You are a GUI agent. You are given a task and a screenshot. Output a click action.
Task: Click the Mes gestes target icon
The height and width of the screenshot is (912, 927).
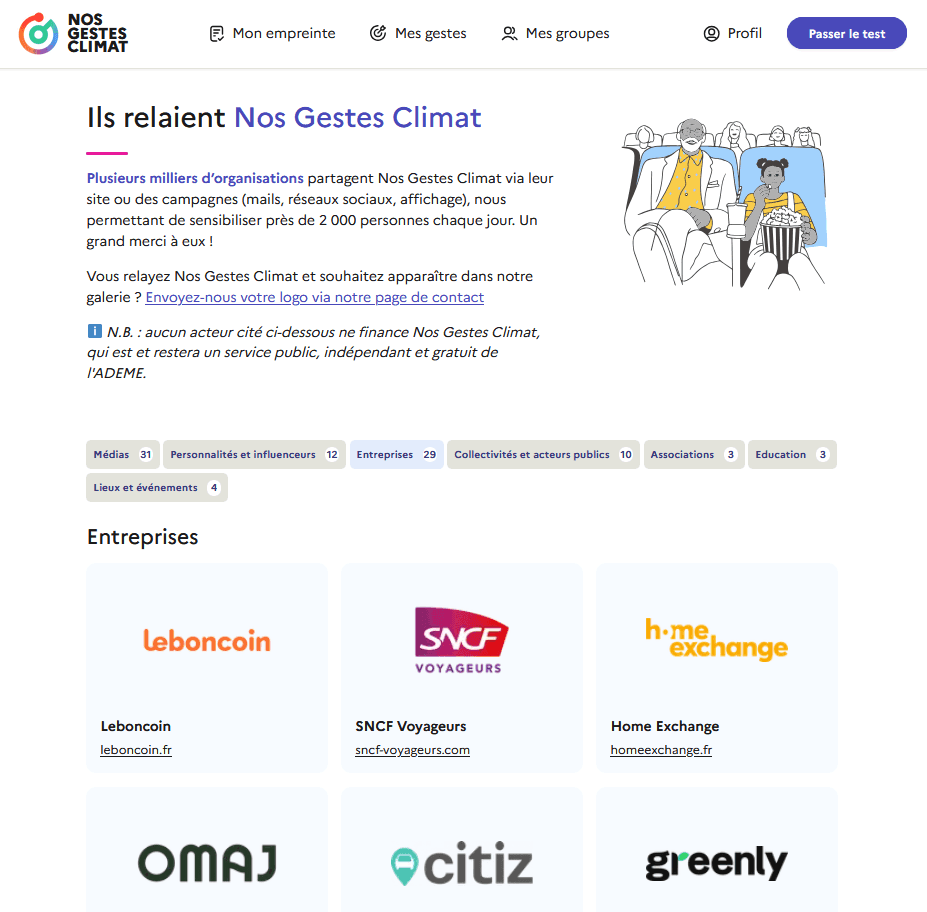click(378, 33)
